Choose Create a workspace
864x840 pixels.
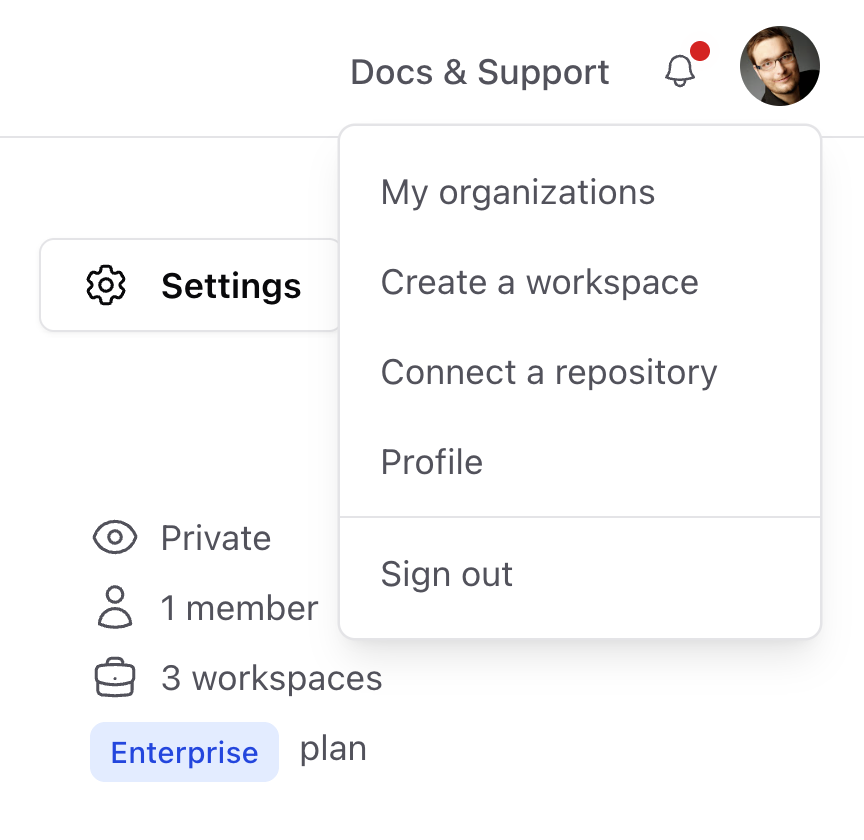tap(539, 282)
